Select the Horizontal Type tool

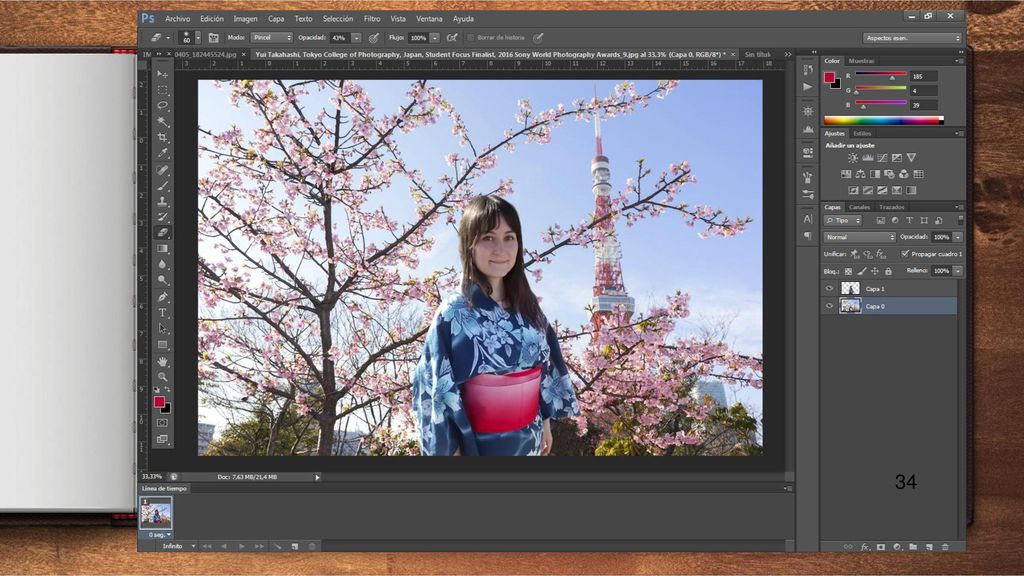point(163,313)
